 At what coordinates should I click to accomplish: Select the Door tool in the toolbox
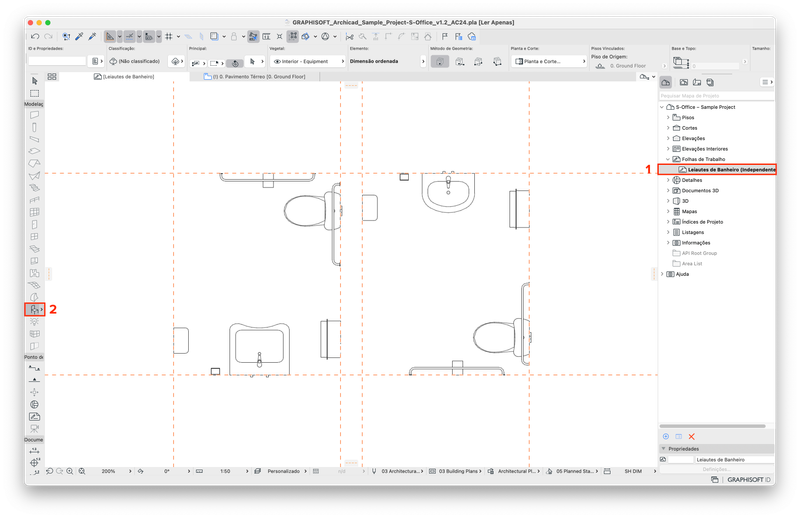tap(34, 224)
